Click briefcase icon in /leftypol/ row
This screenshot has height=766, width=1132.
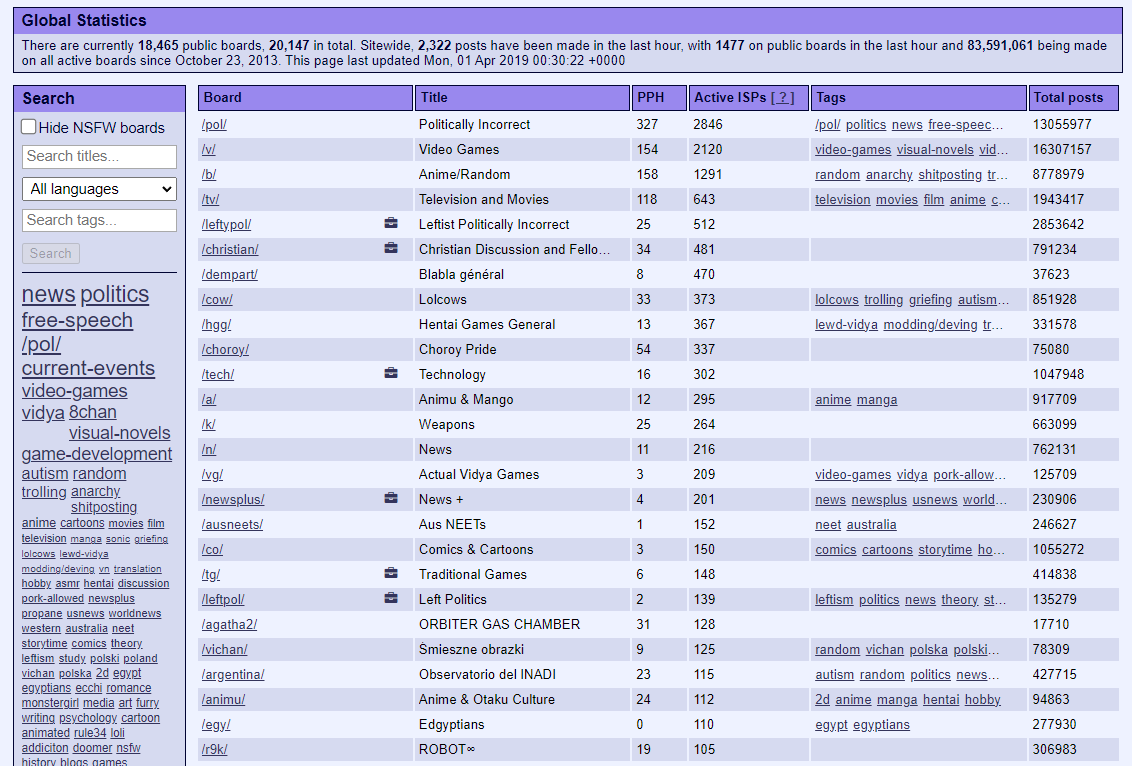(391, 224)
